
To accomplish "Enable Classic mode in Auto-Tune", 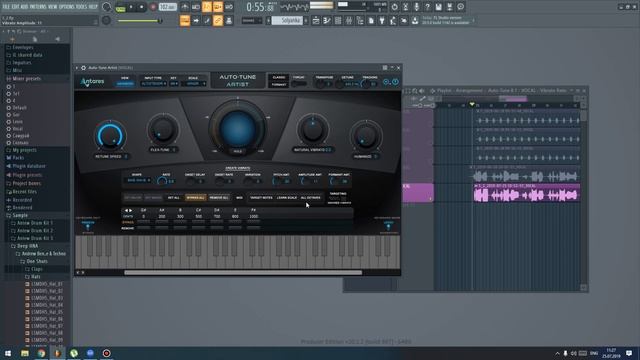I will 279,77.
